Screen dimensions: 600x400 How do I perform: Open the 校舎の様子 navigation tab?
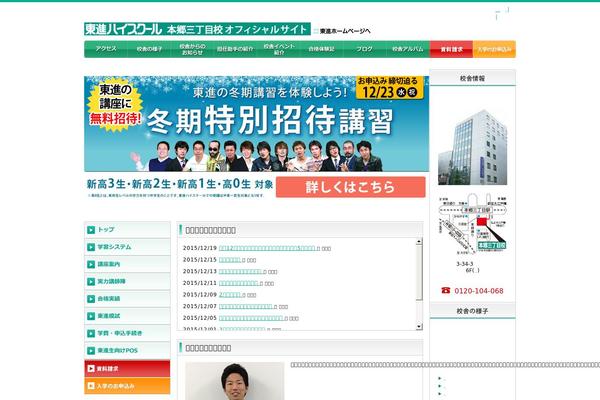149,49
